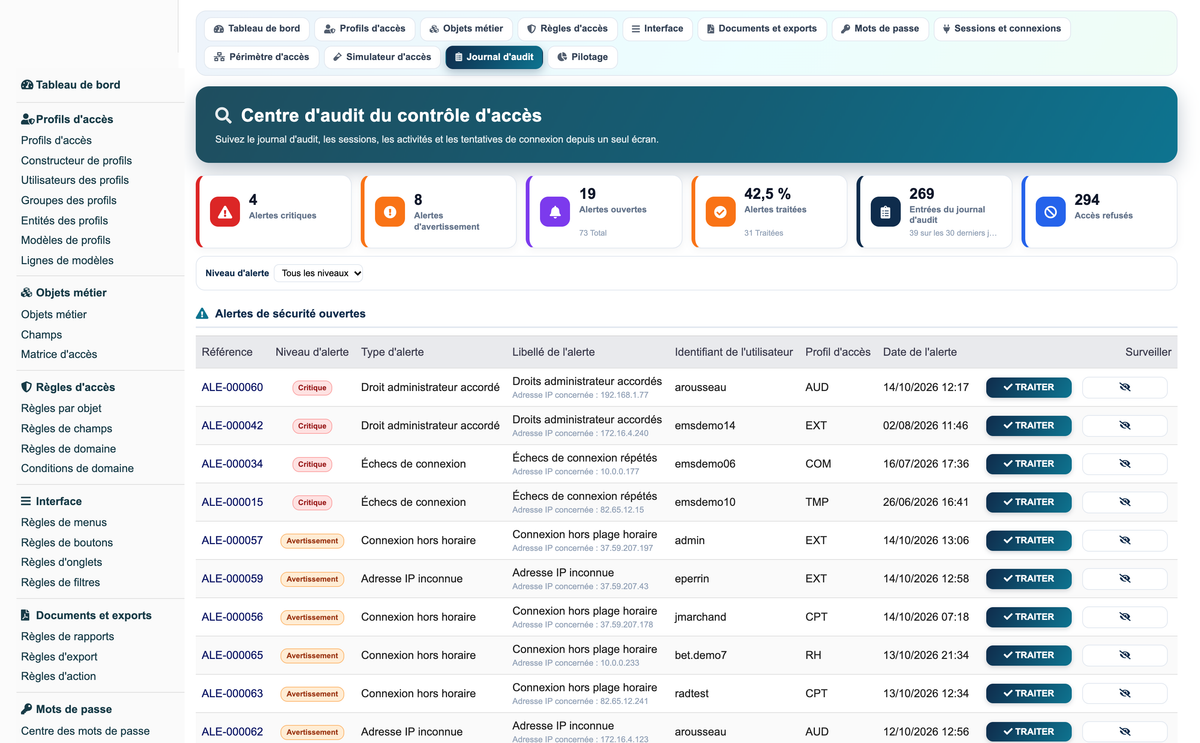Click the shield icon beside sidebar Règles d'accès
Screen dimensions: 1200x743
26,387
